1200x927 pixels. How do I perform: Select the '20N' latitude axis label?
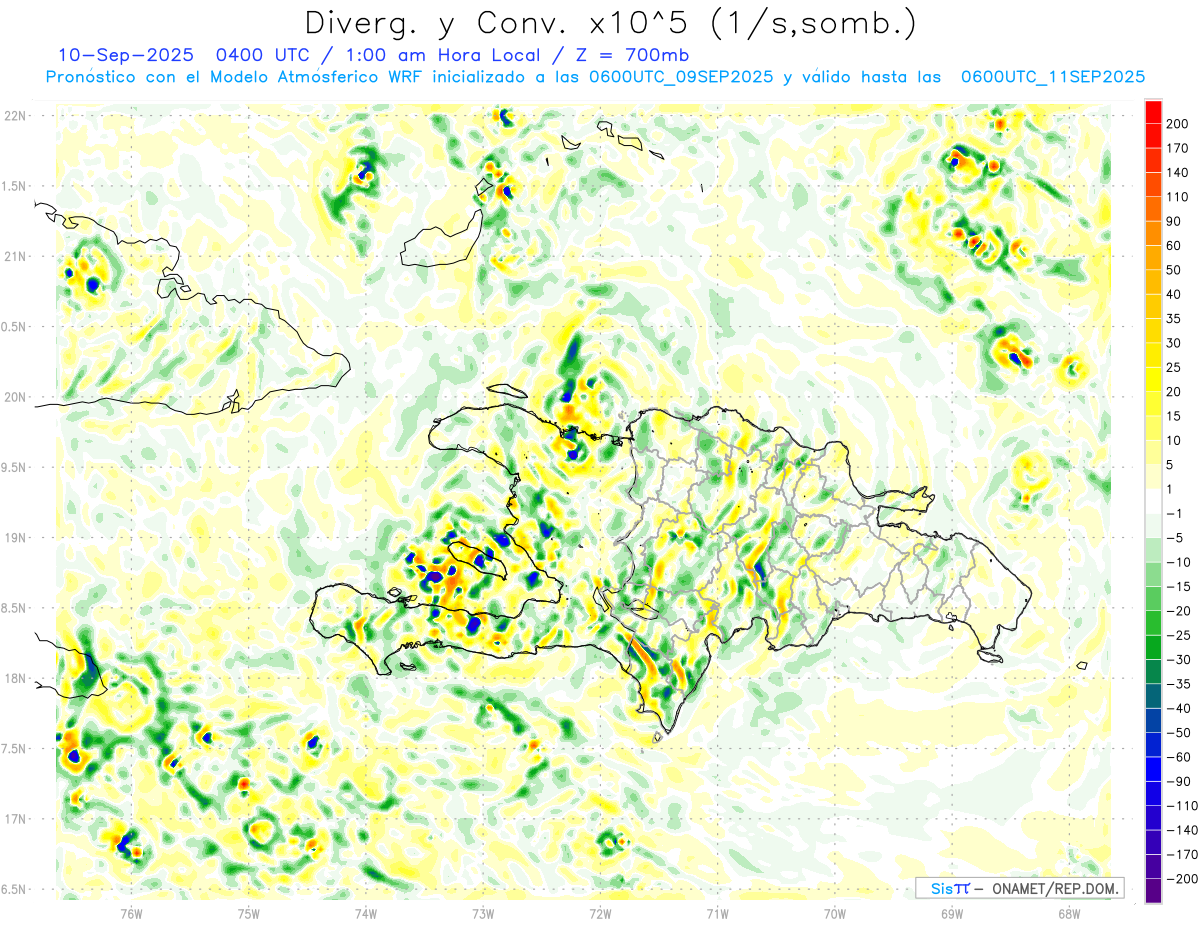15,398
